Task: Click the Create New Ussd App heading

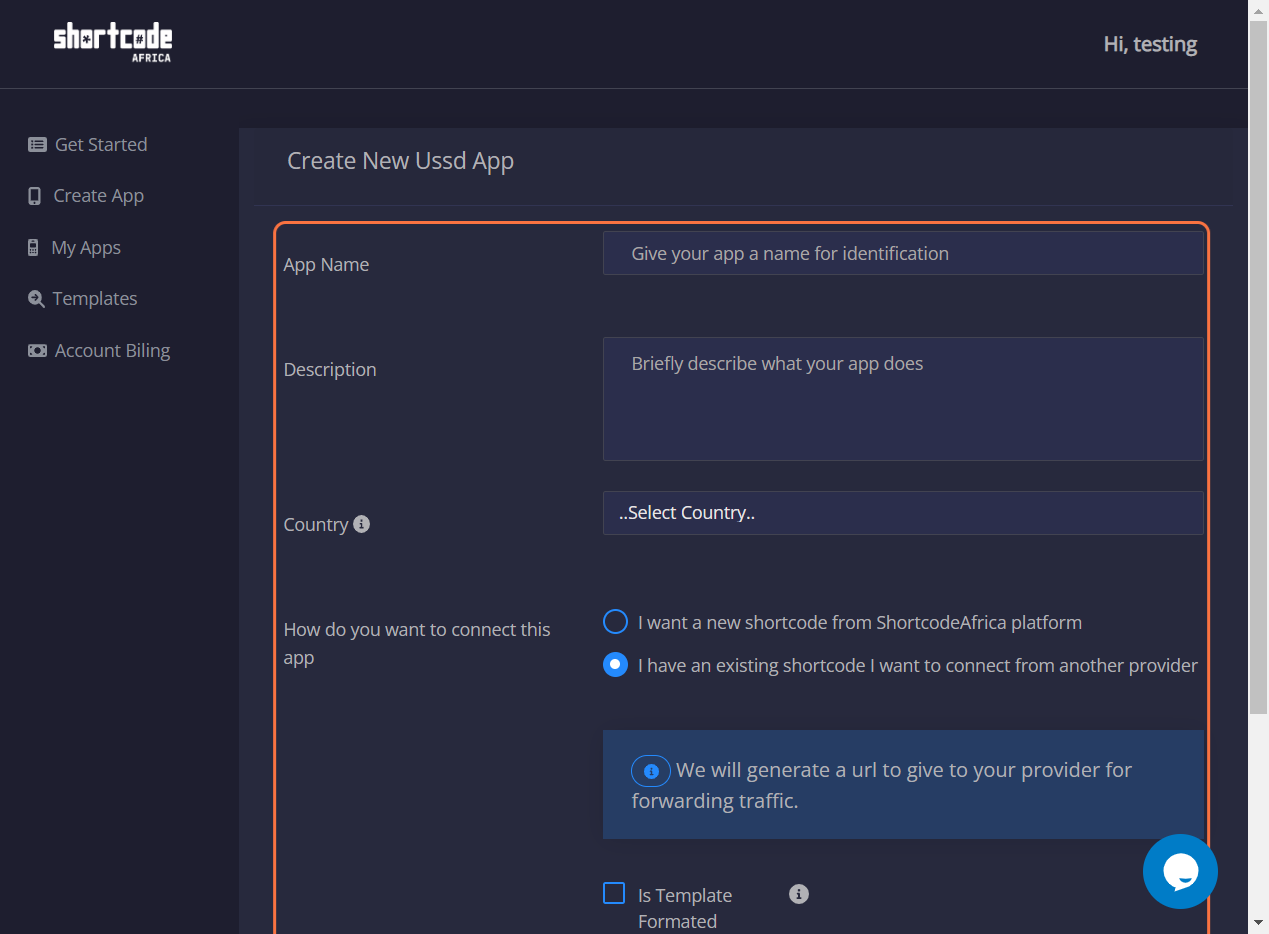Action: coord(400,161)
